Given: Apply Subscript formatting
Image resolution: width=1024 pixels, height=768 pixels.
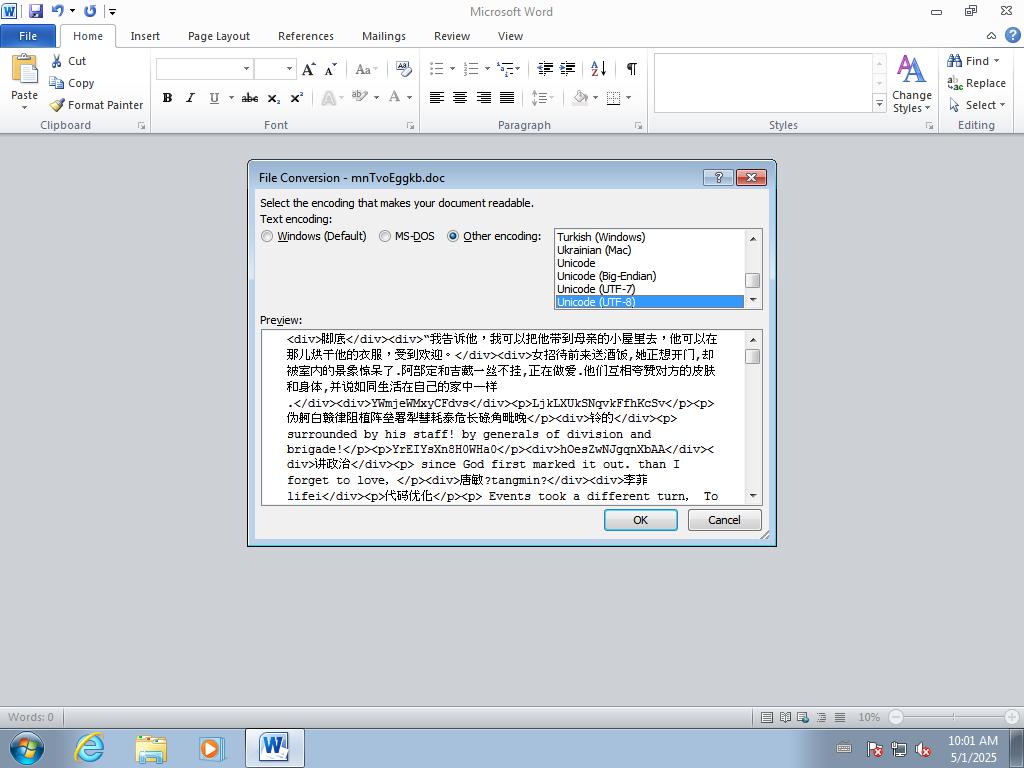Looking at the screenshot, I should (x=274, y=98).
